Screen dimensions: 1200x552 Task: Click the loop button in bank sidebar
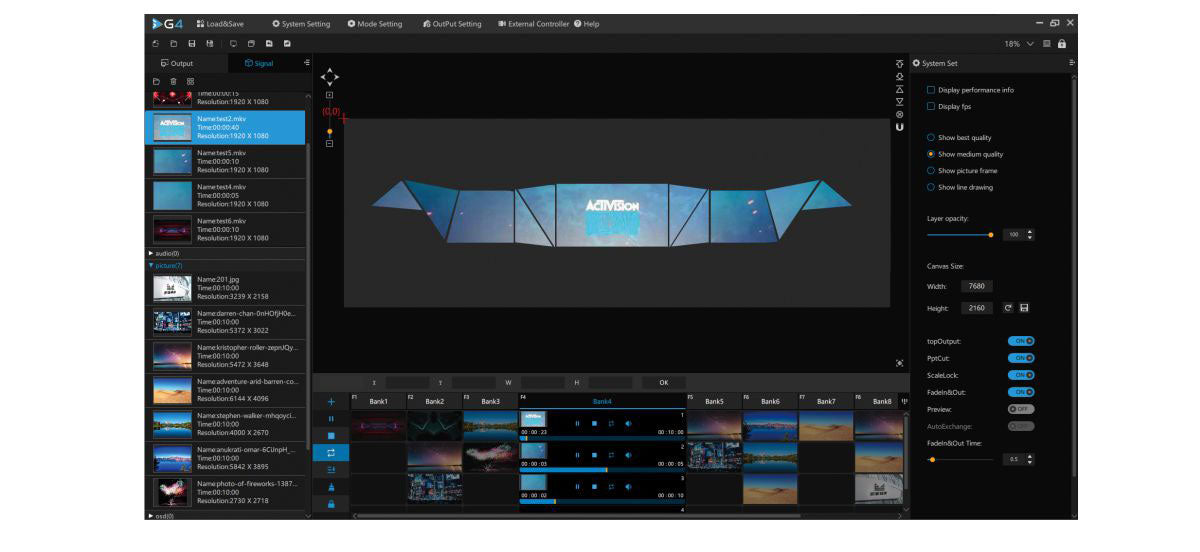331,452
